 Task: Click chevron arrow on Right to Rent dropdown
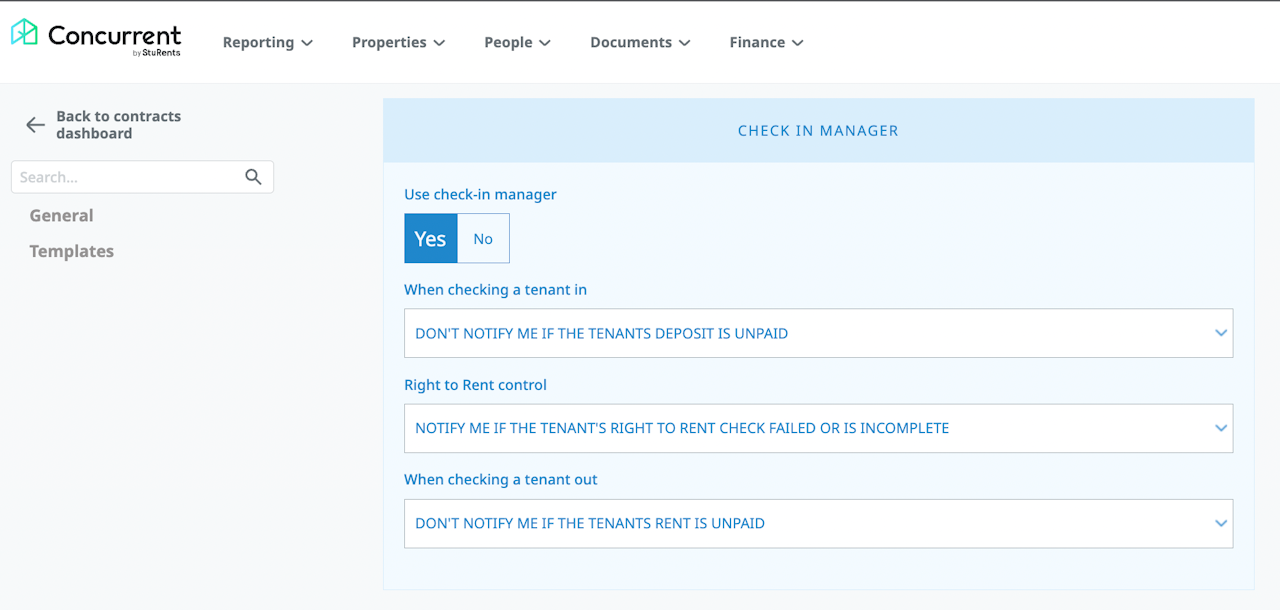[1220, 428]
